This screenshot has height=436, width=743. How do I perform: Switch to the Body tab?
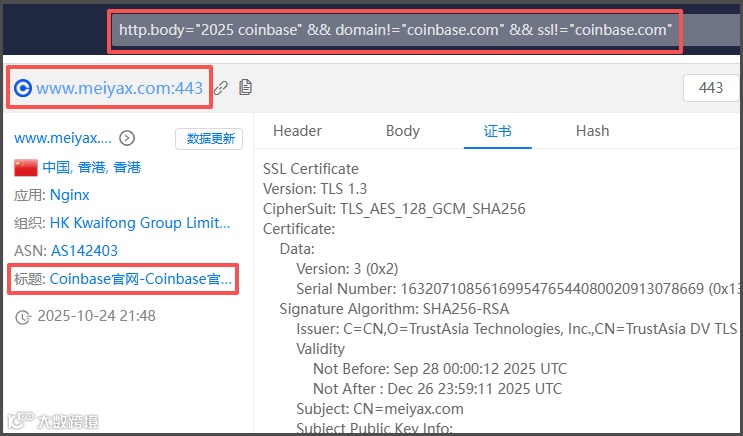[403, 131]
